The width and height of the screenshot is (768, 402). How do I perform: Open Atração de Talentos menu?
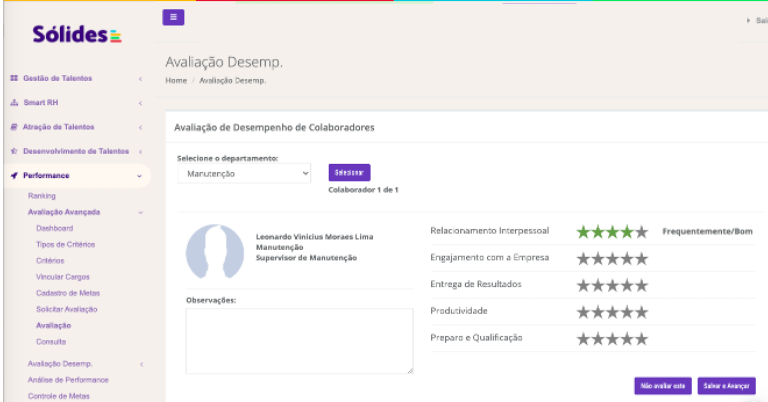[58, 127]
